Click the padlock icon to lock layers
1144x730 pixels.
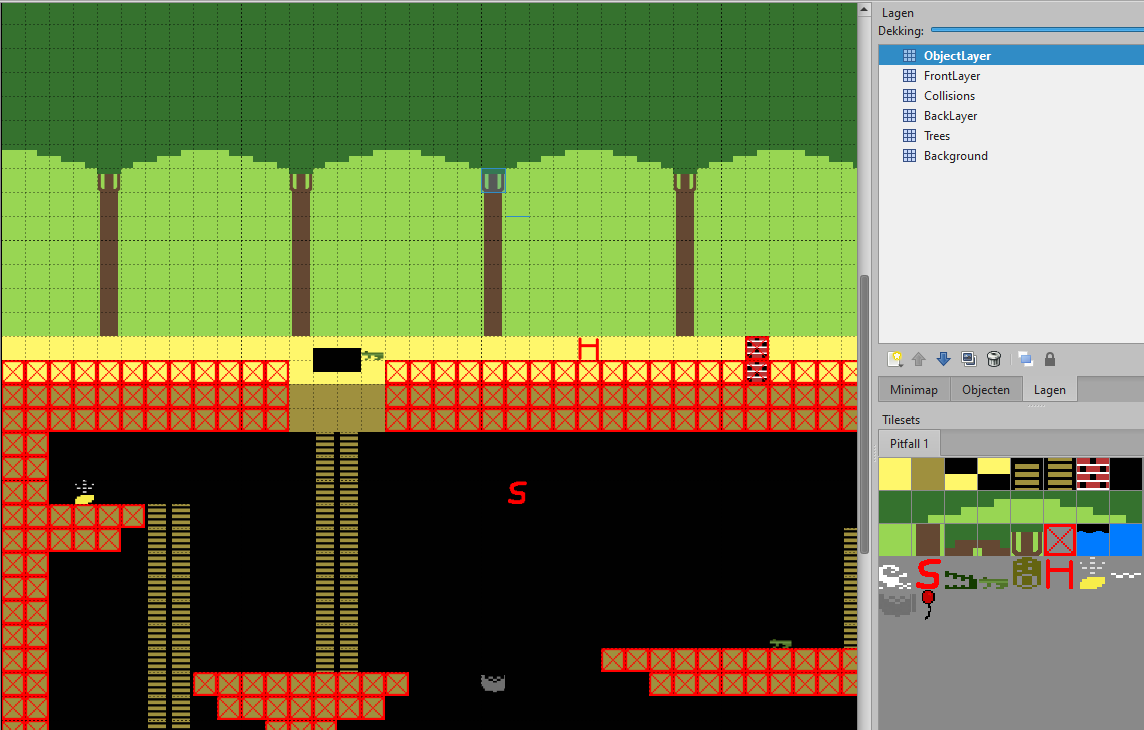(x=1050, y=359)
